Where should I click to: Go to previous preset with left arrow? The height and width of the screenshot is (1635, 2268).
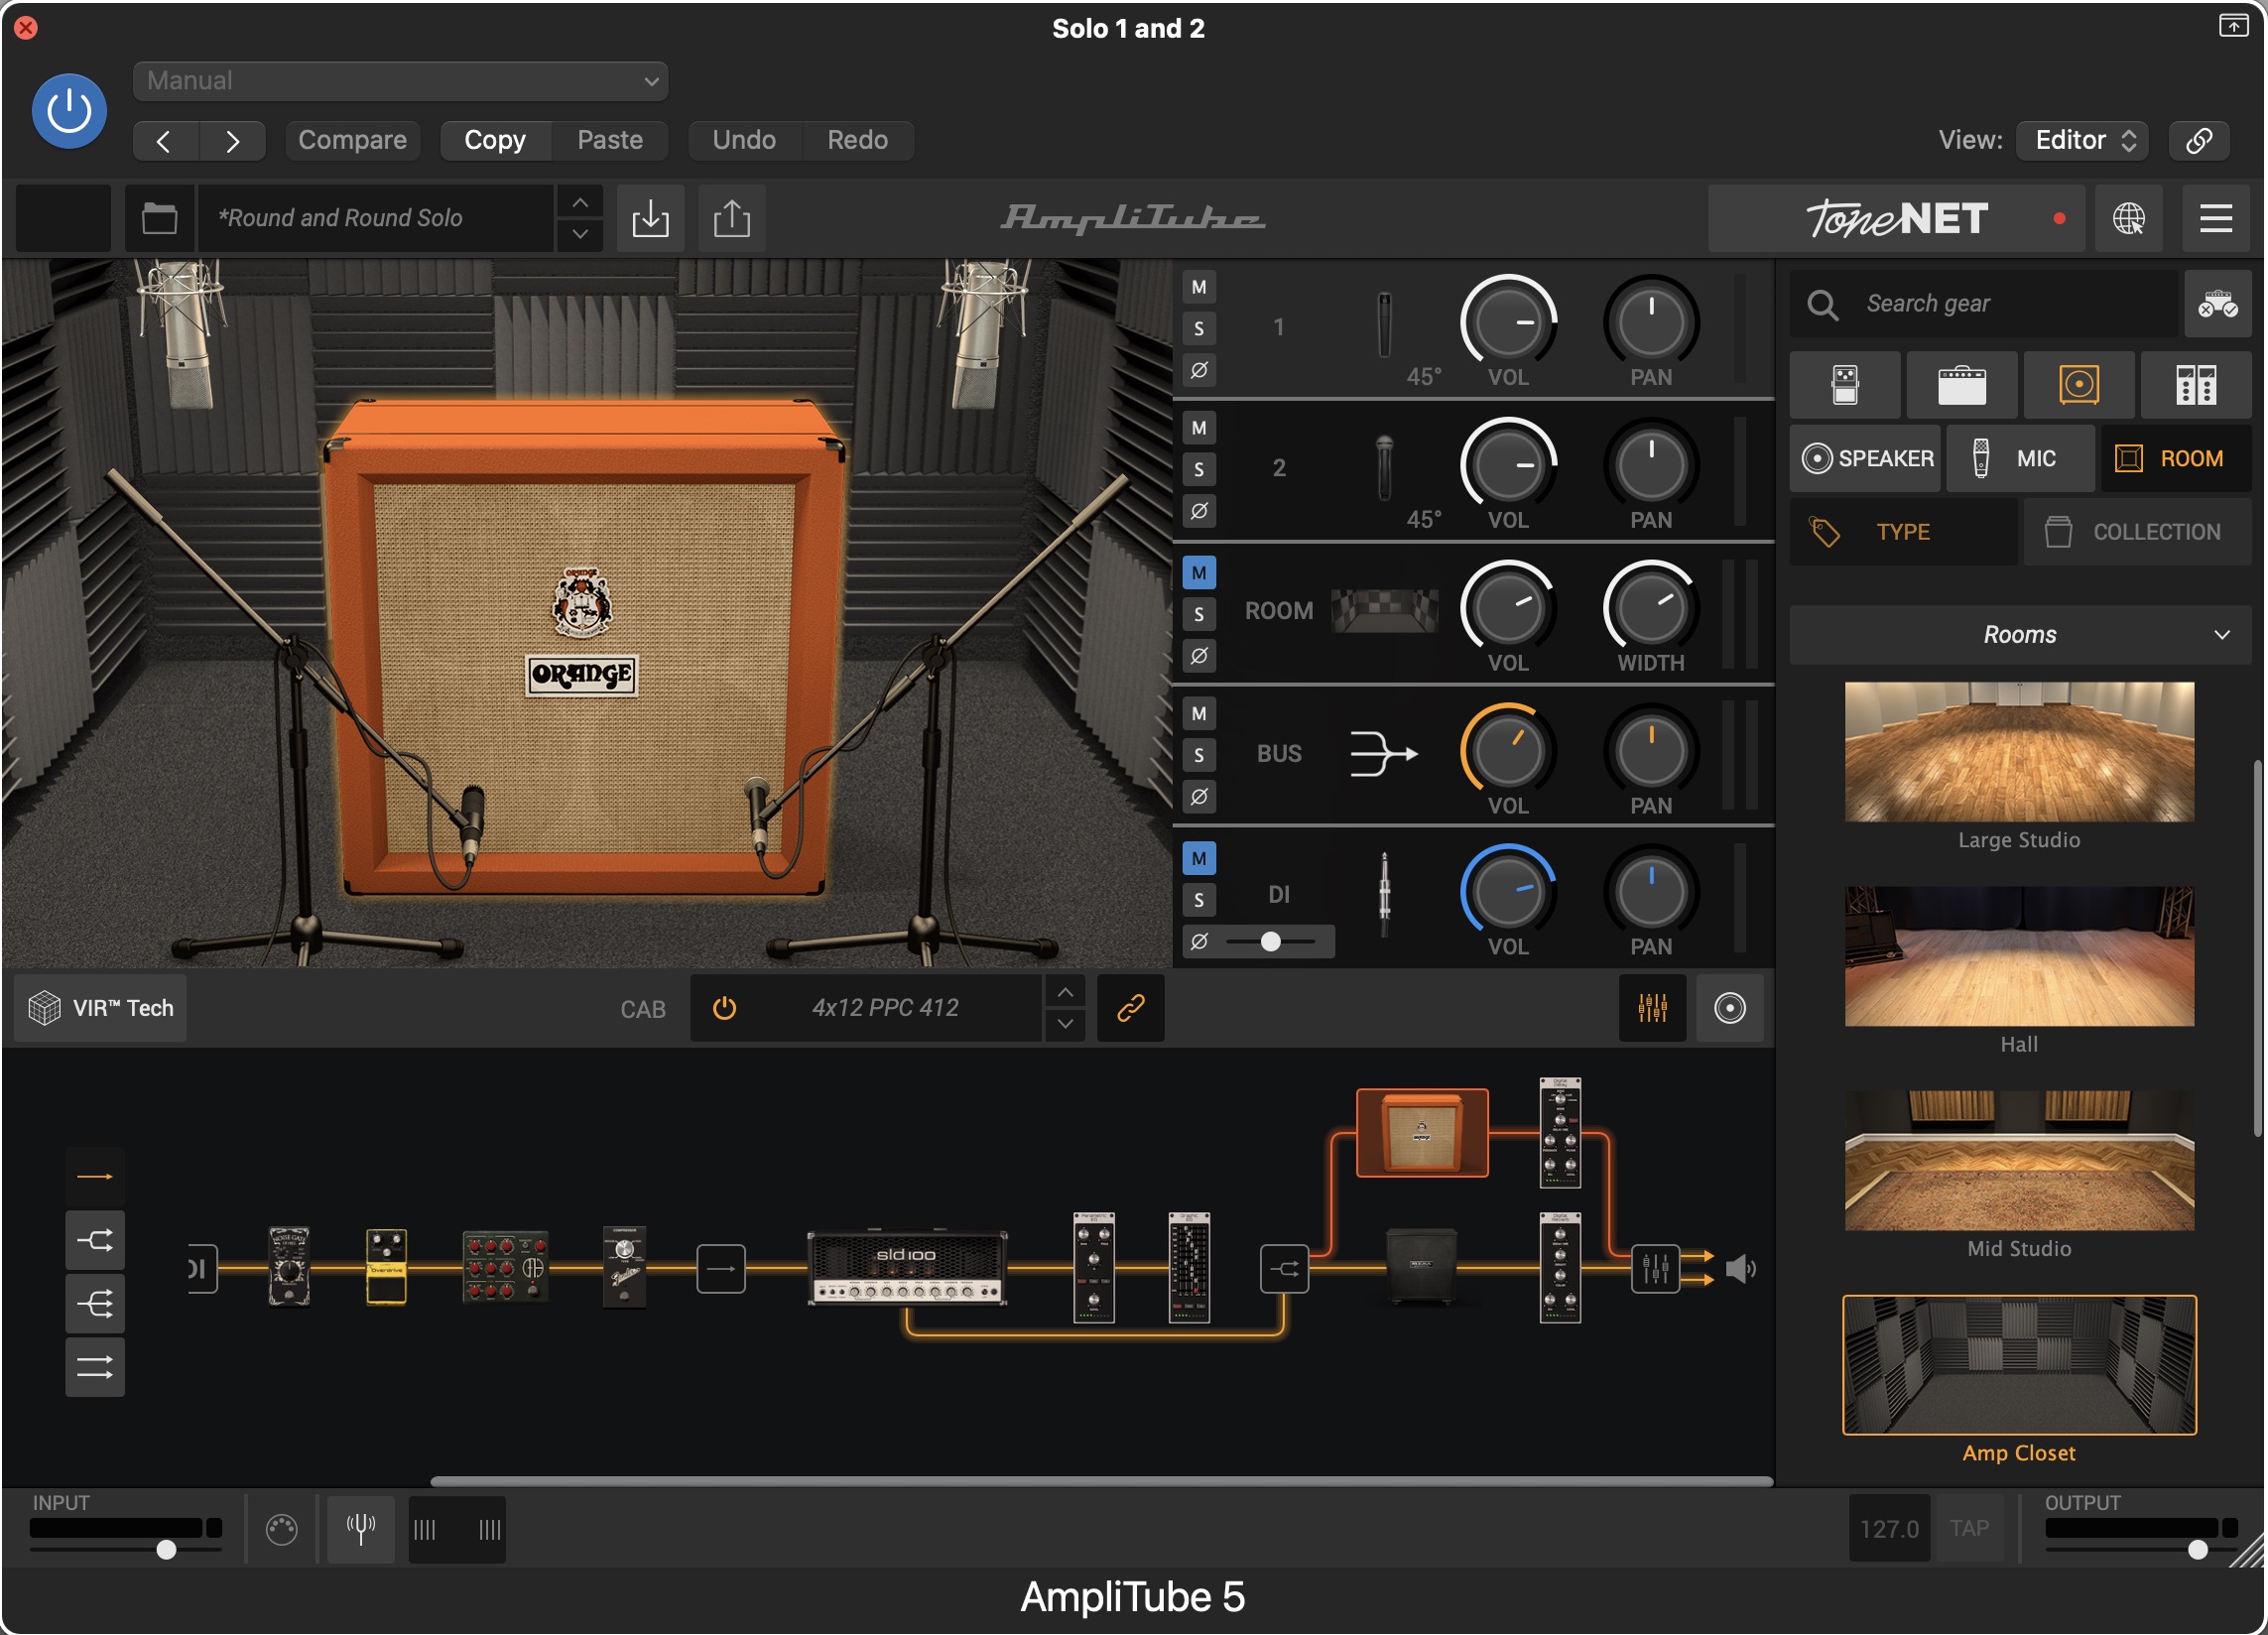tap(165, 141)
